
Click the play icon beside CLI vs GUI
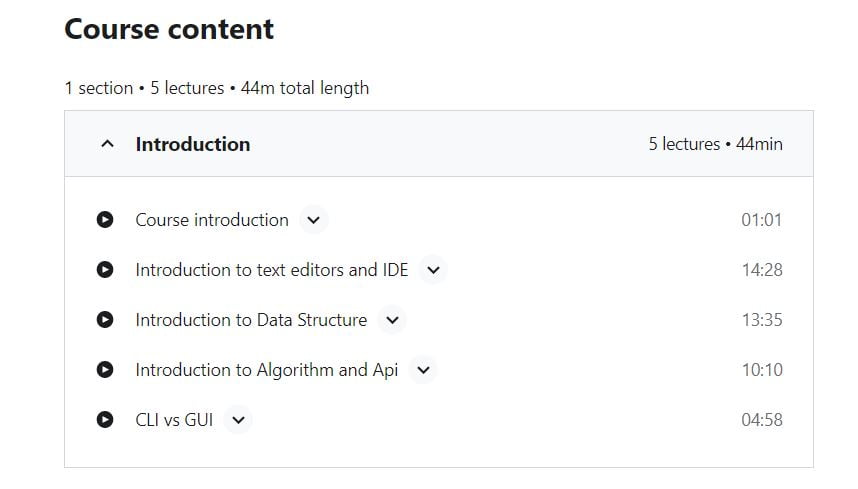105,420
